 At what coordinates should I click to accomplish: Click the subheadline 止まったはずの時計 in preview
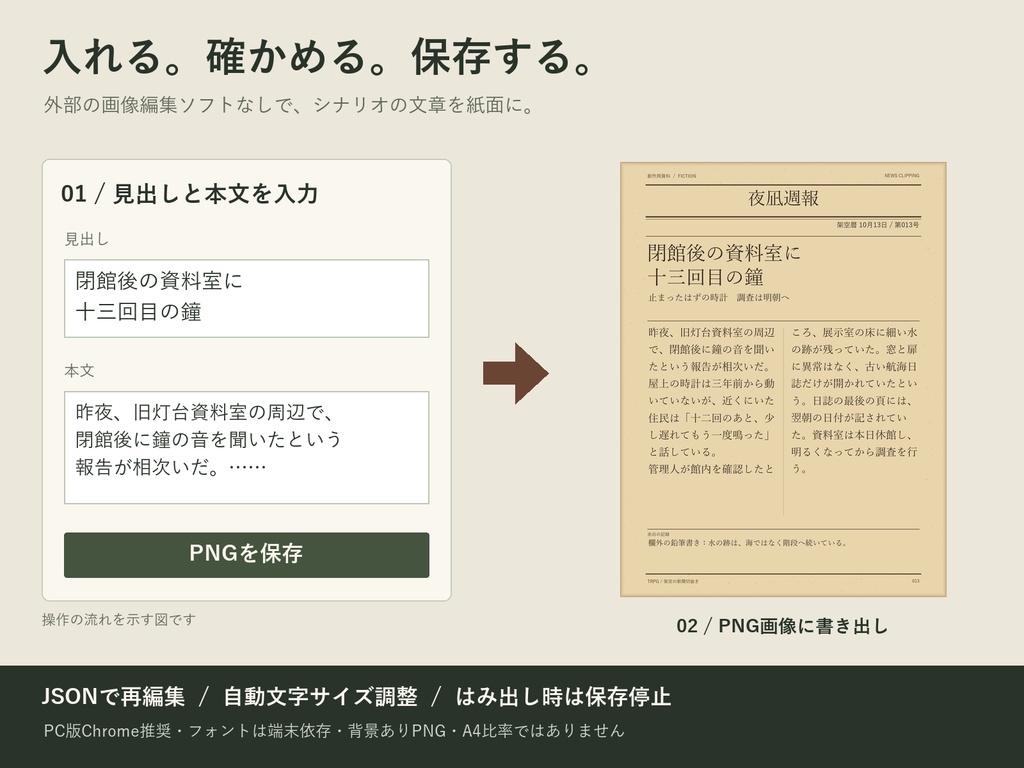(x=688, y=298)
